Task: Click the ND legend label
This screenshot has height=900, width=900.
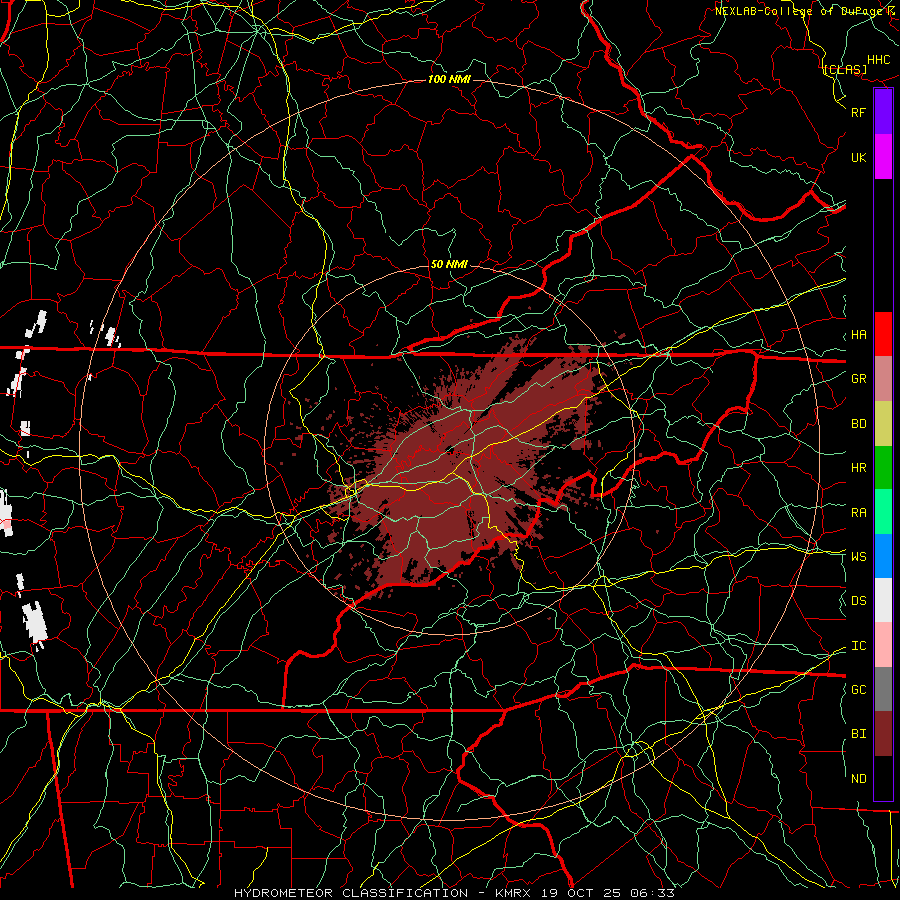Action: (x=858, y=779)
